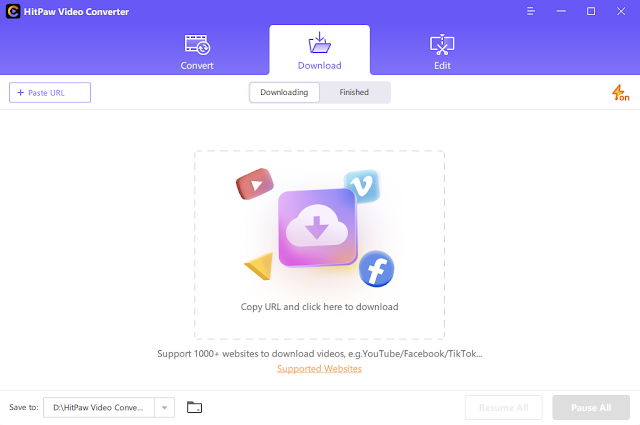Open the output folder icon
This screenshot has height=425, width=640.
(194, 407)
